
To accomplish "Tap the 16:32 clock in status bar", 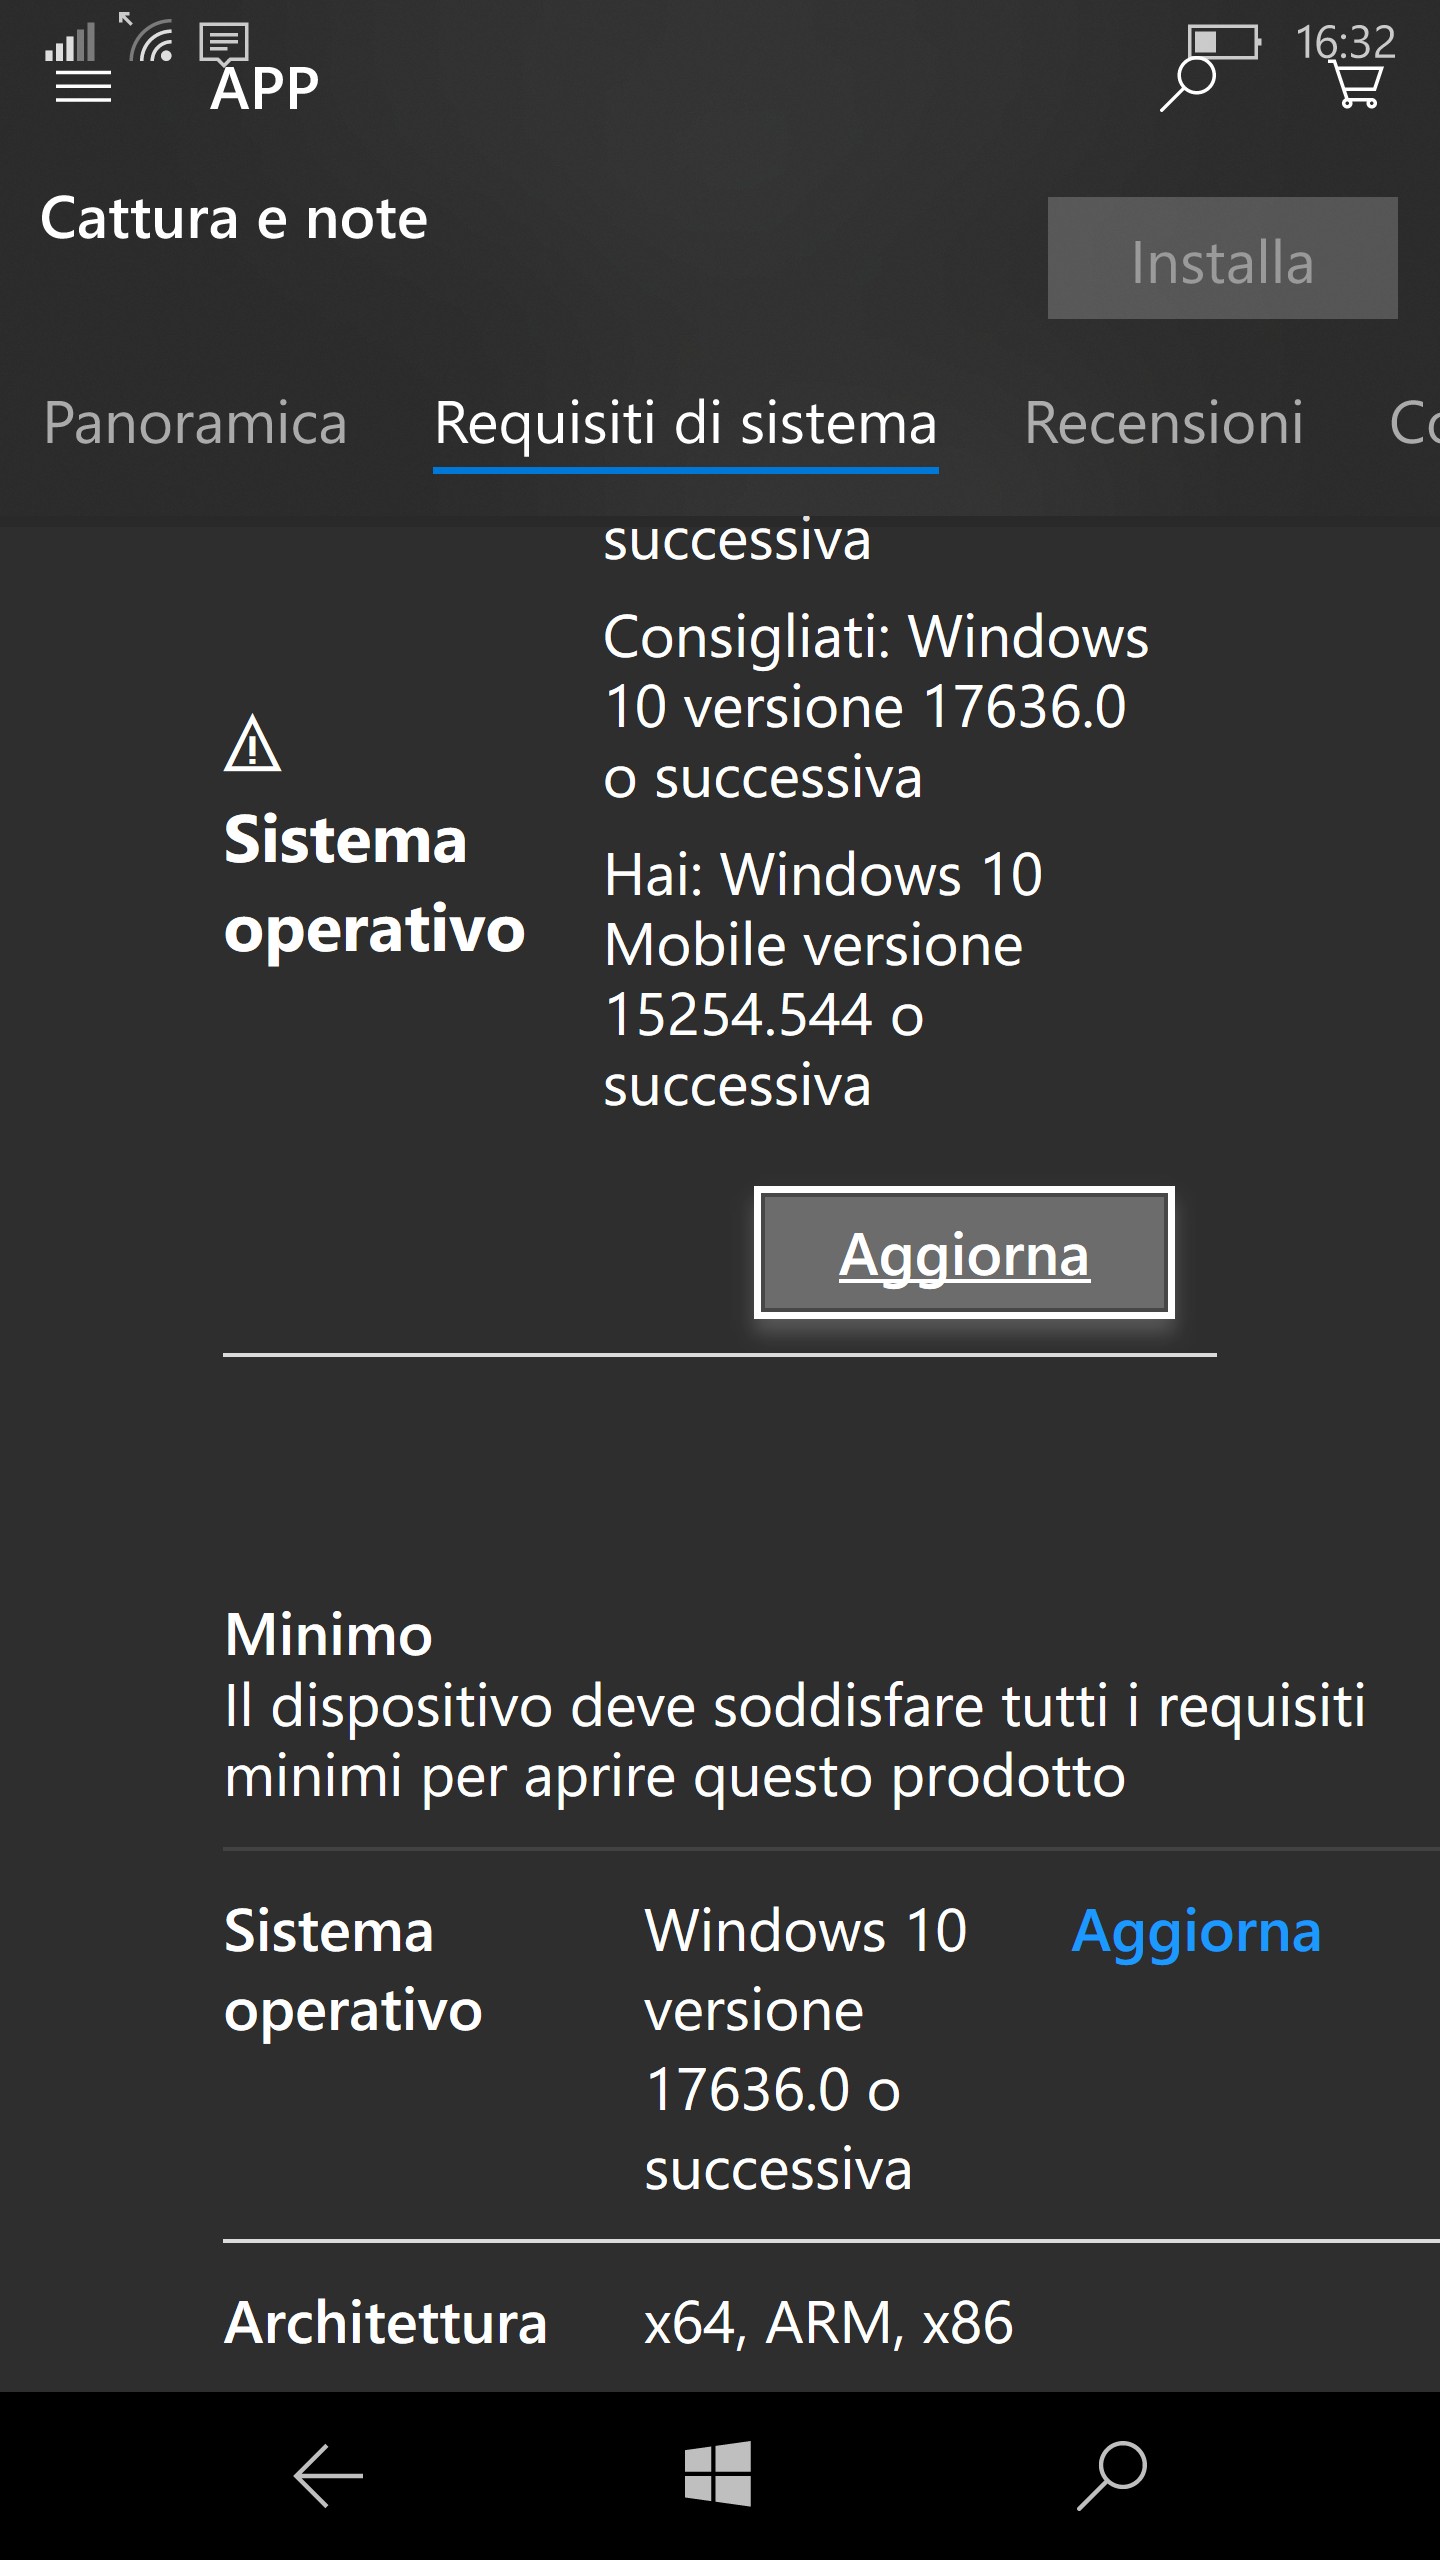I will click(x=1345, y=40).
